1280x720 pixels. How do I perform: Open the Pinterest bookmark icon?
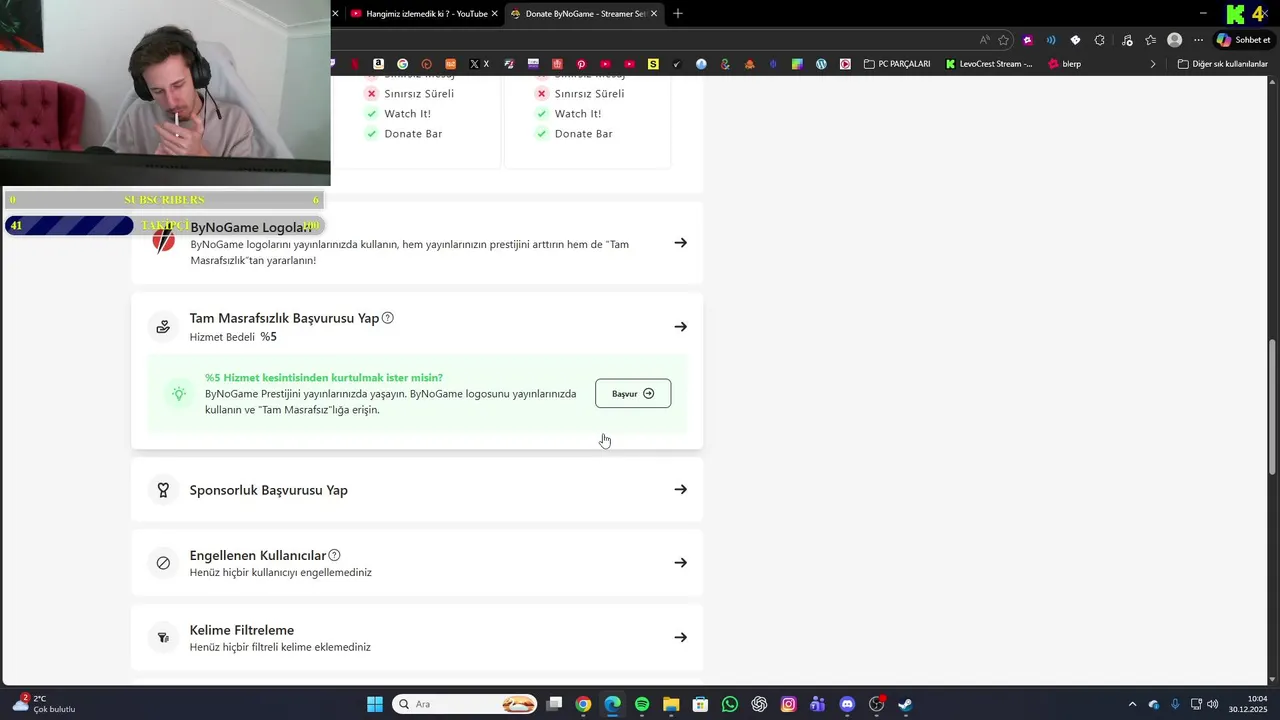coord(581,64)
